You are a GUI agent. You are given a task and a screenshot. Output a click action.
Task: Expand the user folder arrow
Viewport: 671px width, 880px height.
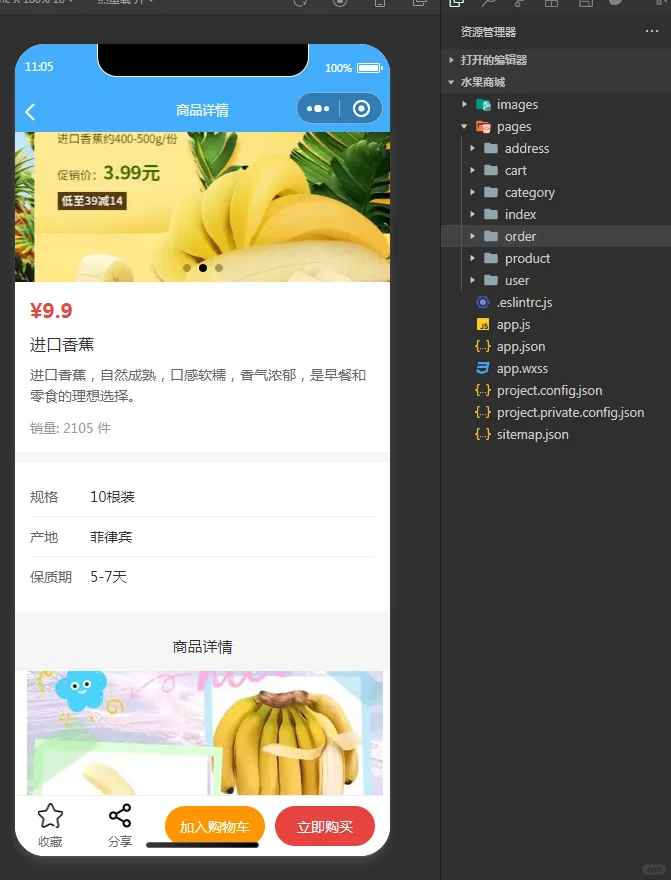(472, 280)
